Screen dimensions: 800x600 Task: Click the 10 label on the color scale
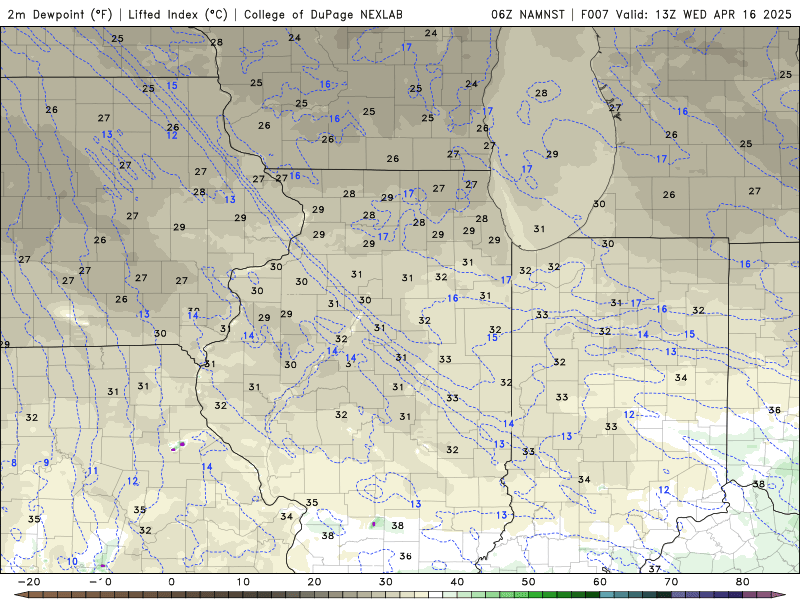243,582
